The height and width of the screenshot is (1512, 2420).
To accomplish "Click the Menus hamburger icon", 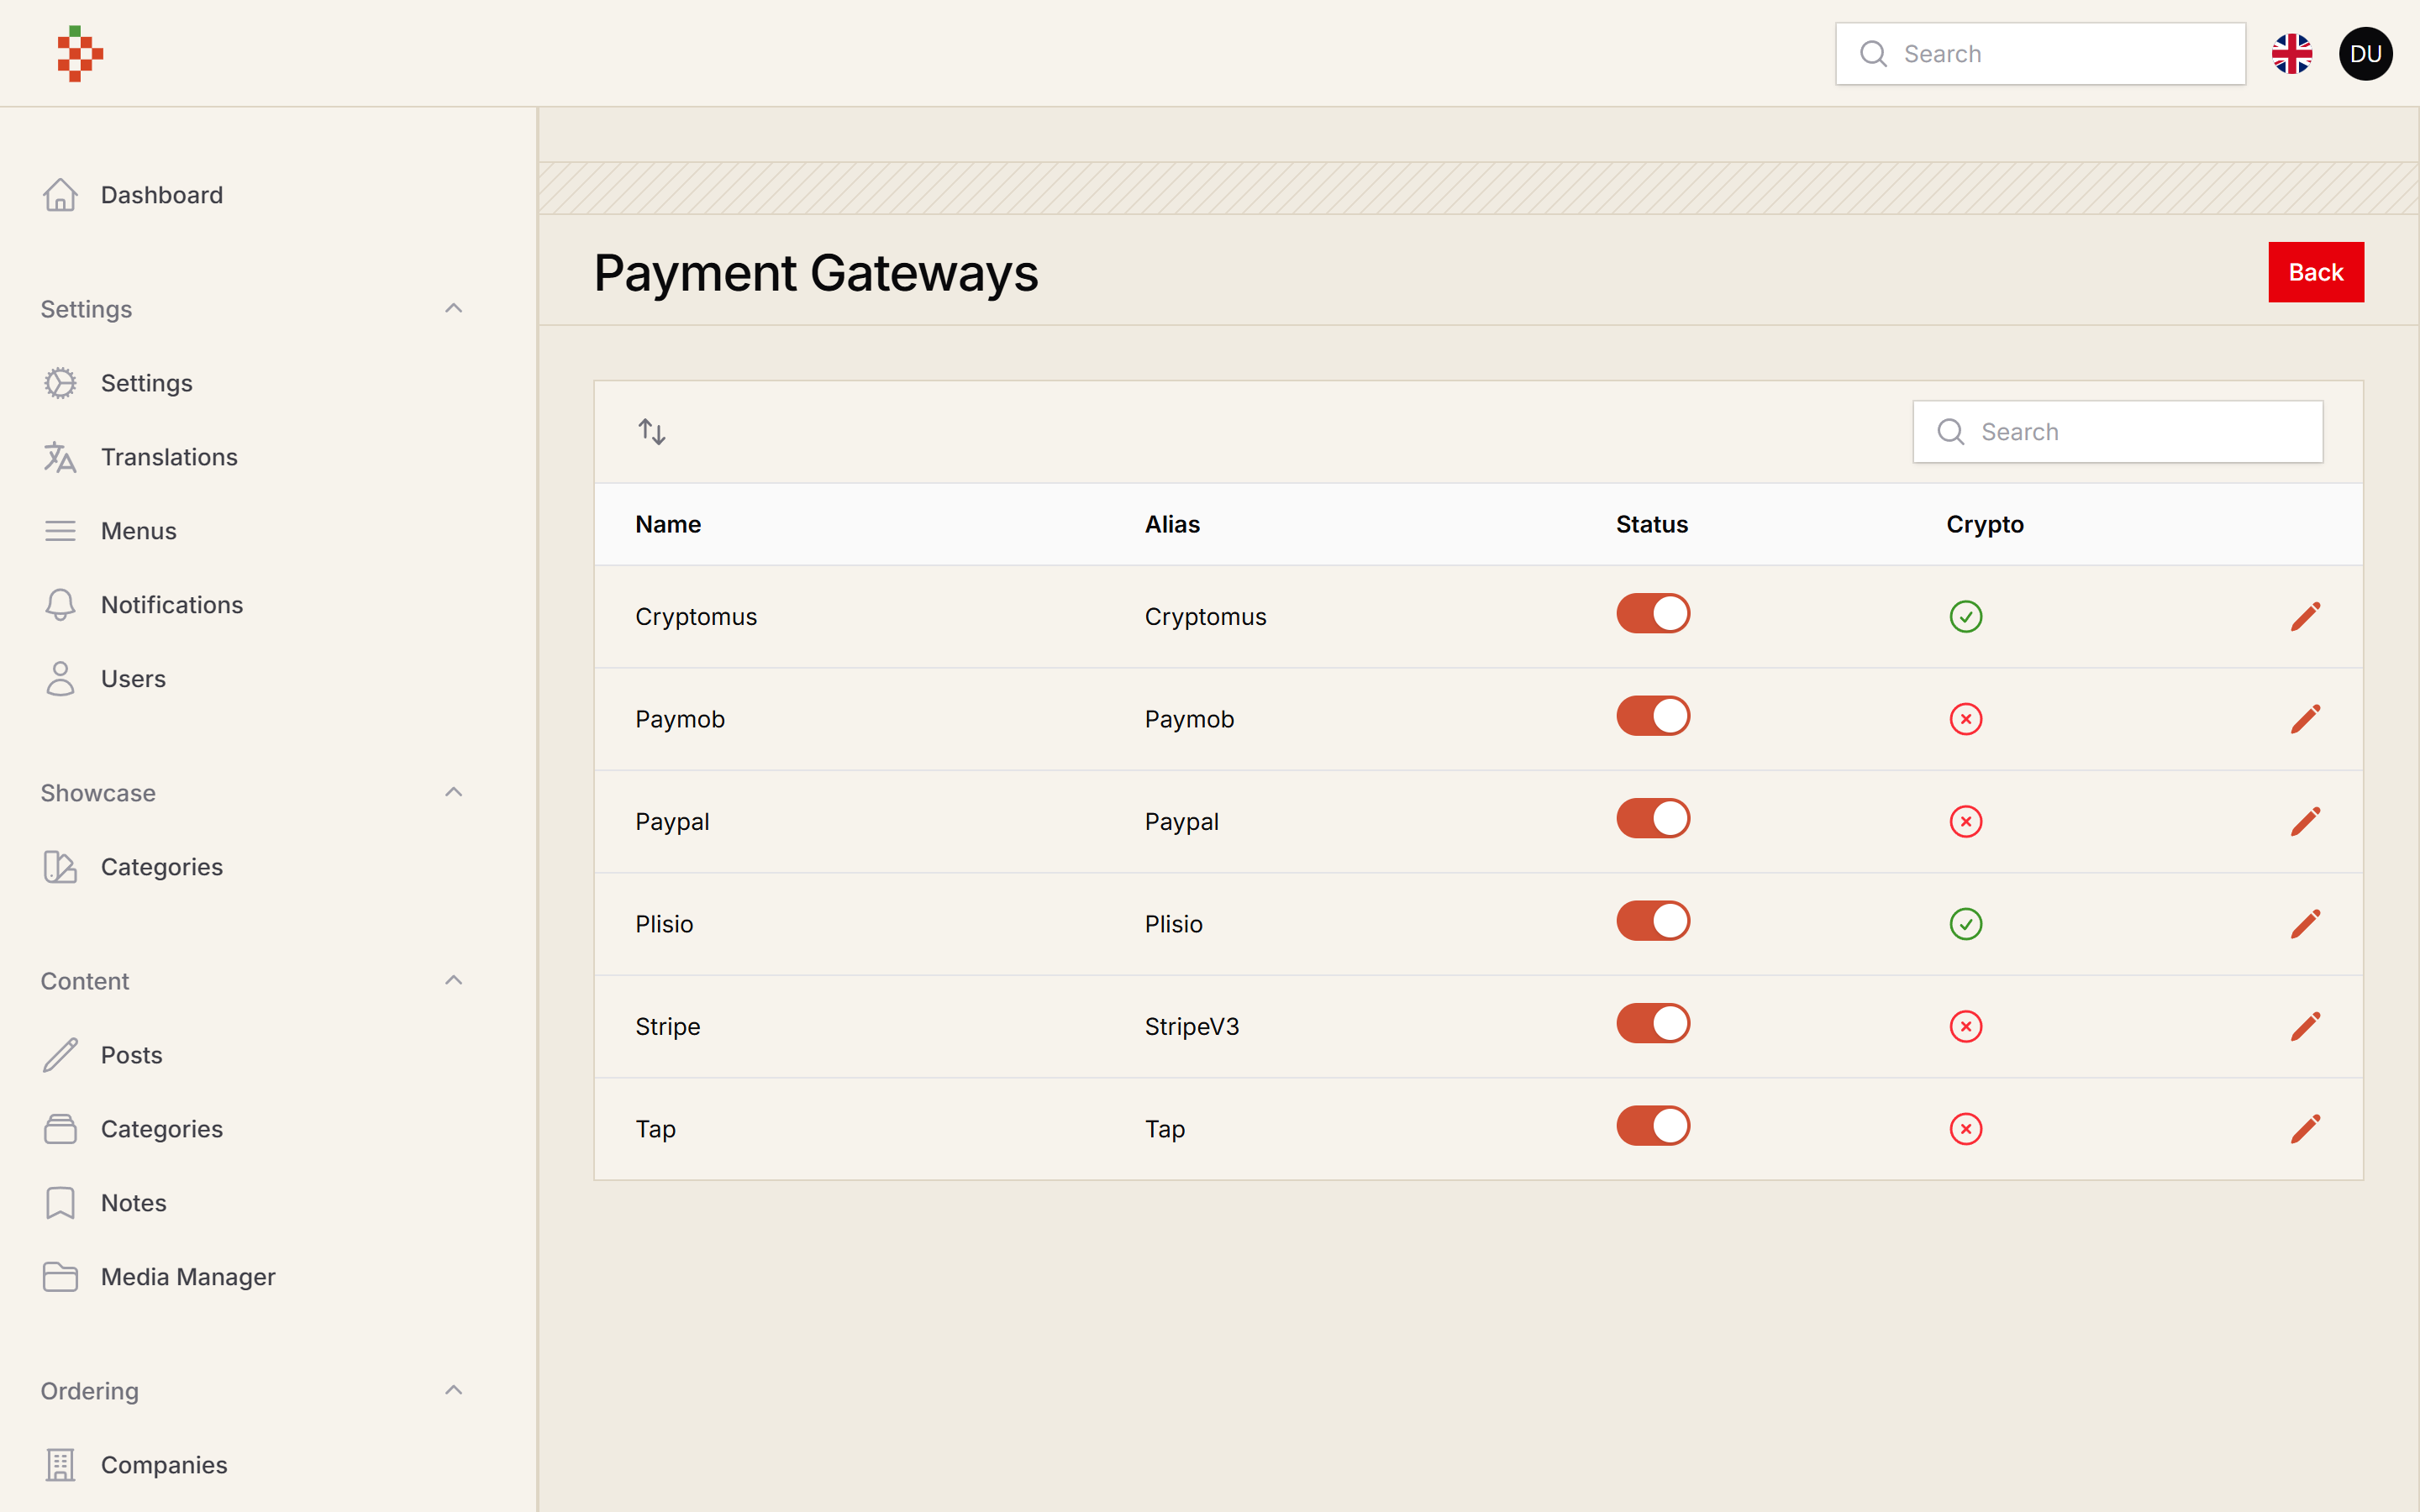I will pos(60,531).
